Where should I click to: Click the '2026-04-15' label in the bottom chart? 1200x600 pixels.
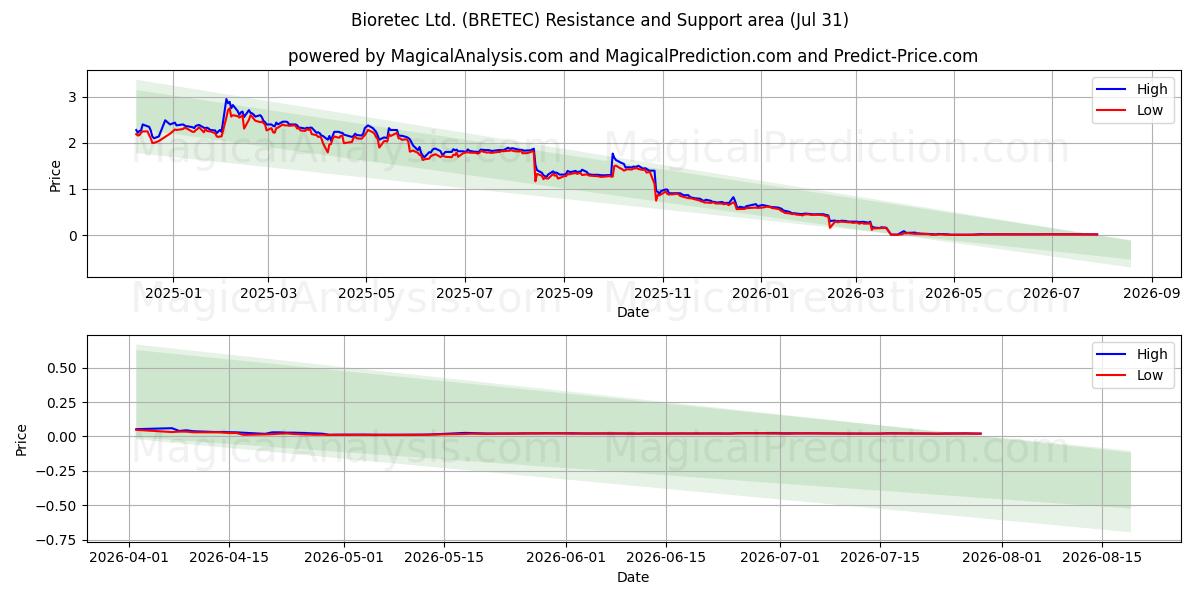pyautogui.click(x=229, y=559)
